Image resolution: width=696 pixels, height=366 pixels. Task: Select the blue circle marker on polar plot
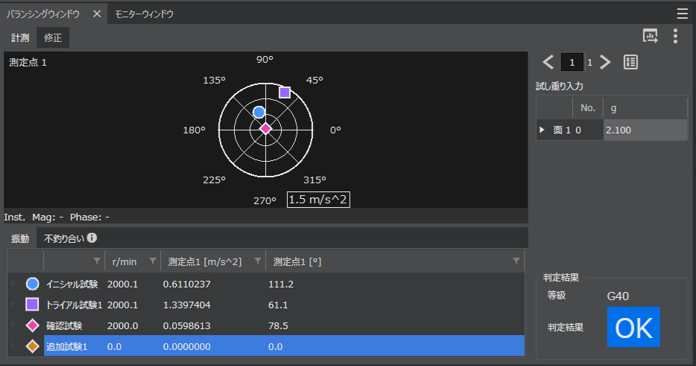coord(259,112)
